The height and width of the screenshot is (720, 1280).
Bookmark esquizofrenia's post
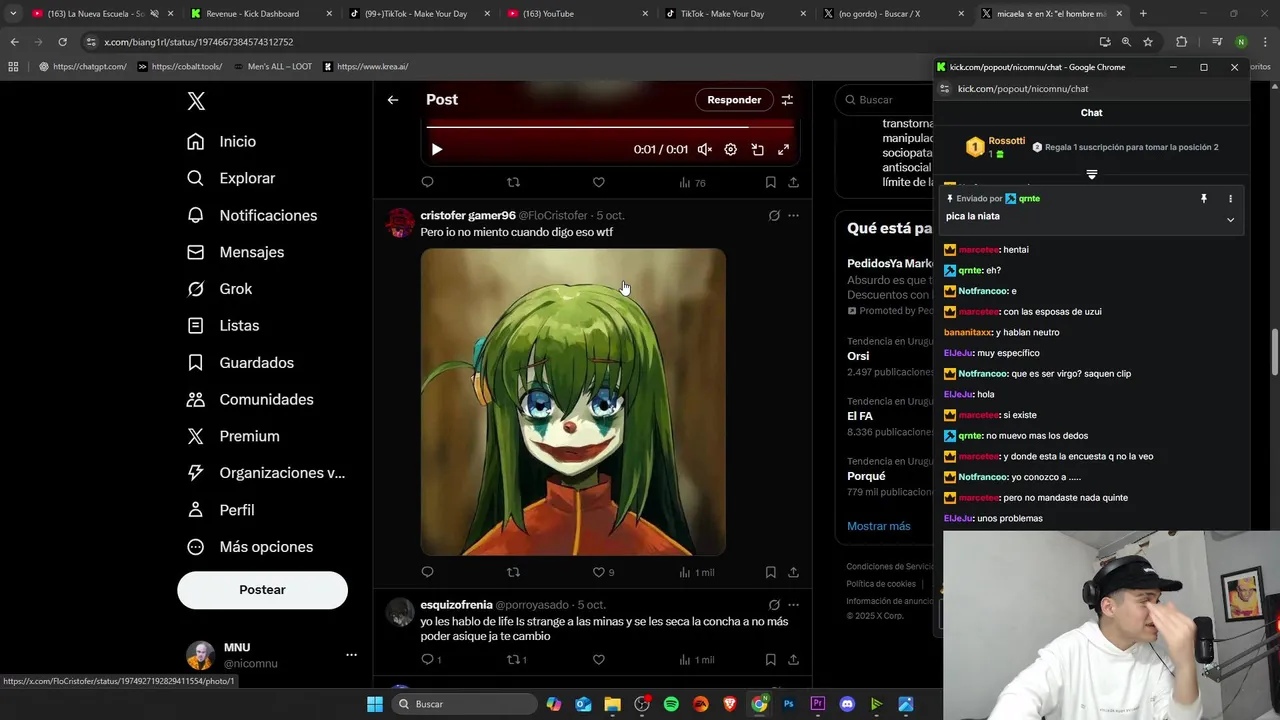(770, 659)
